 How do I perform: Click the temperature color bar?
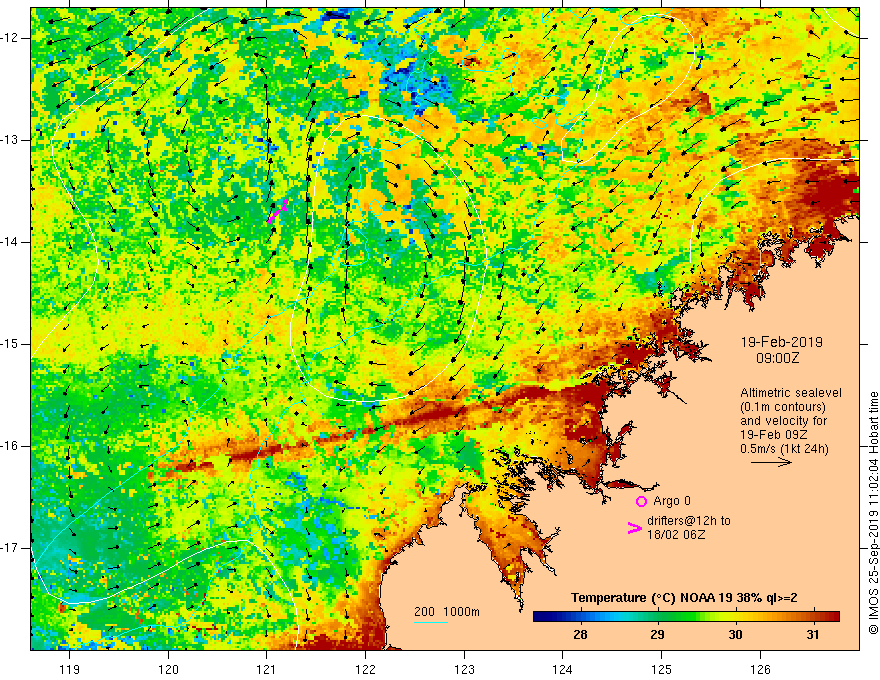tap(686, 616)
